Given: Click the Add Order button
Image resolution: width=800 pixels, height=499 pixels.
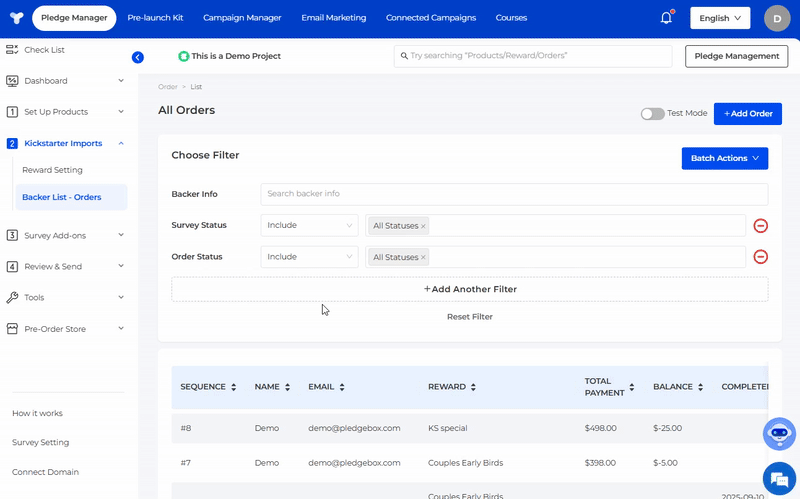Looking at the screenshot, I should (x=747, y=114).
